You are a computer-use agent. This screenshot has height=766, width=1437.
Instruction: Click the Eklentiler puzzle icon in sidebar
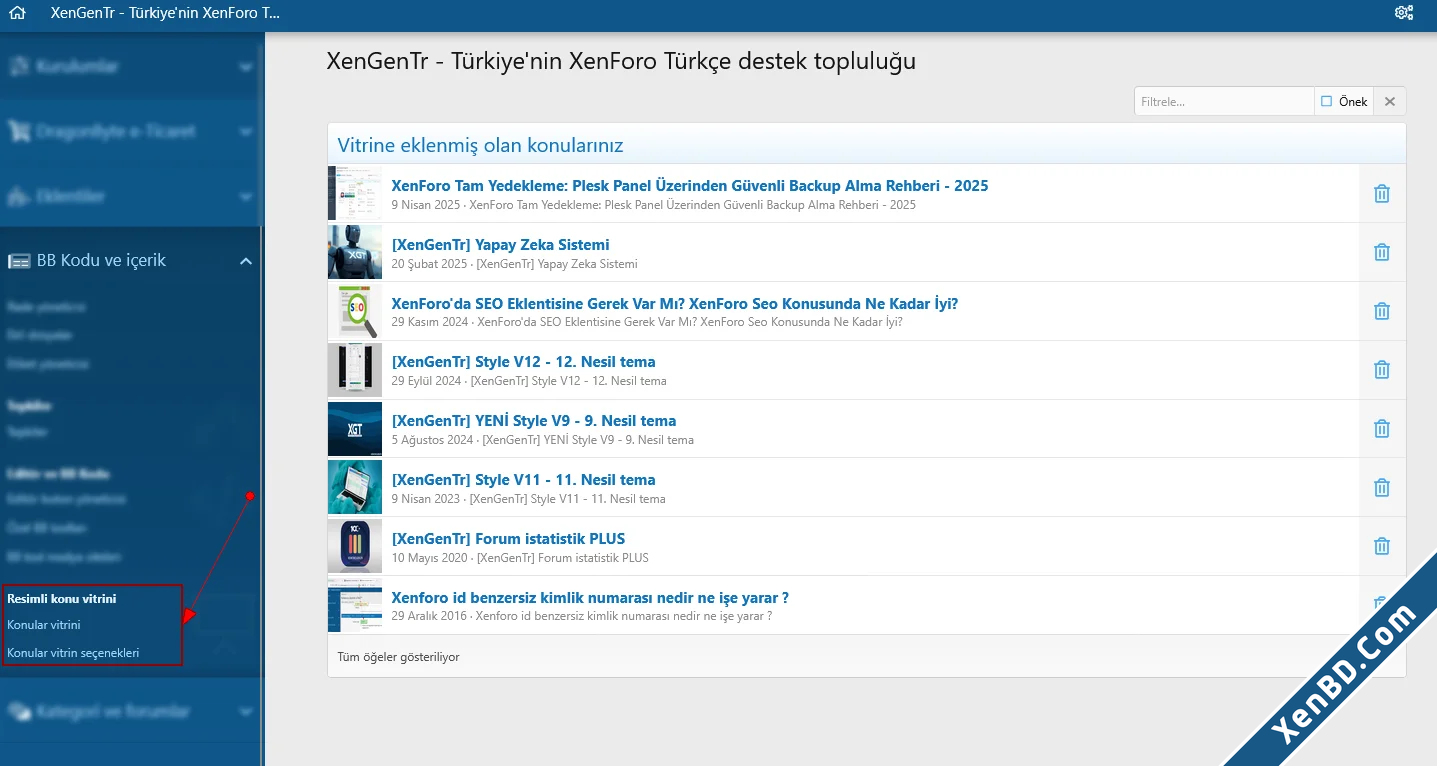(19, 196)
